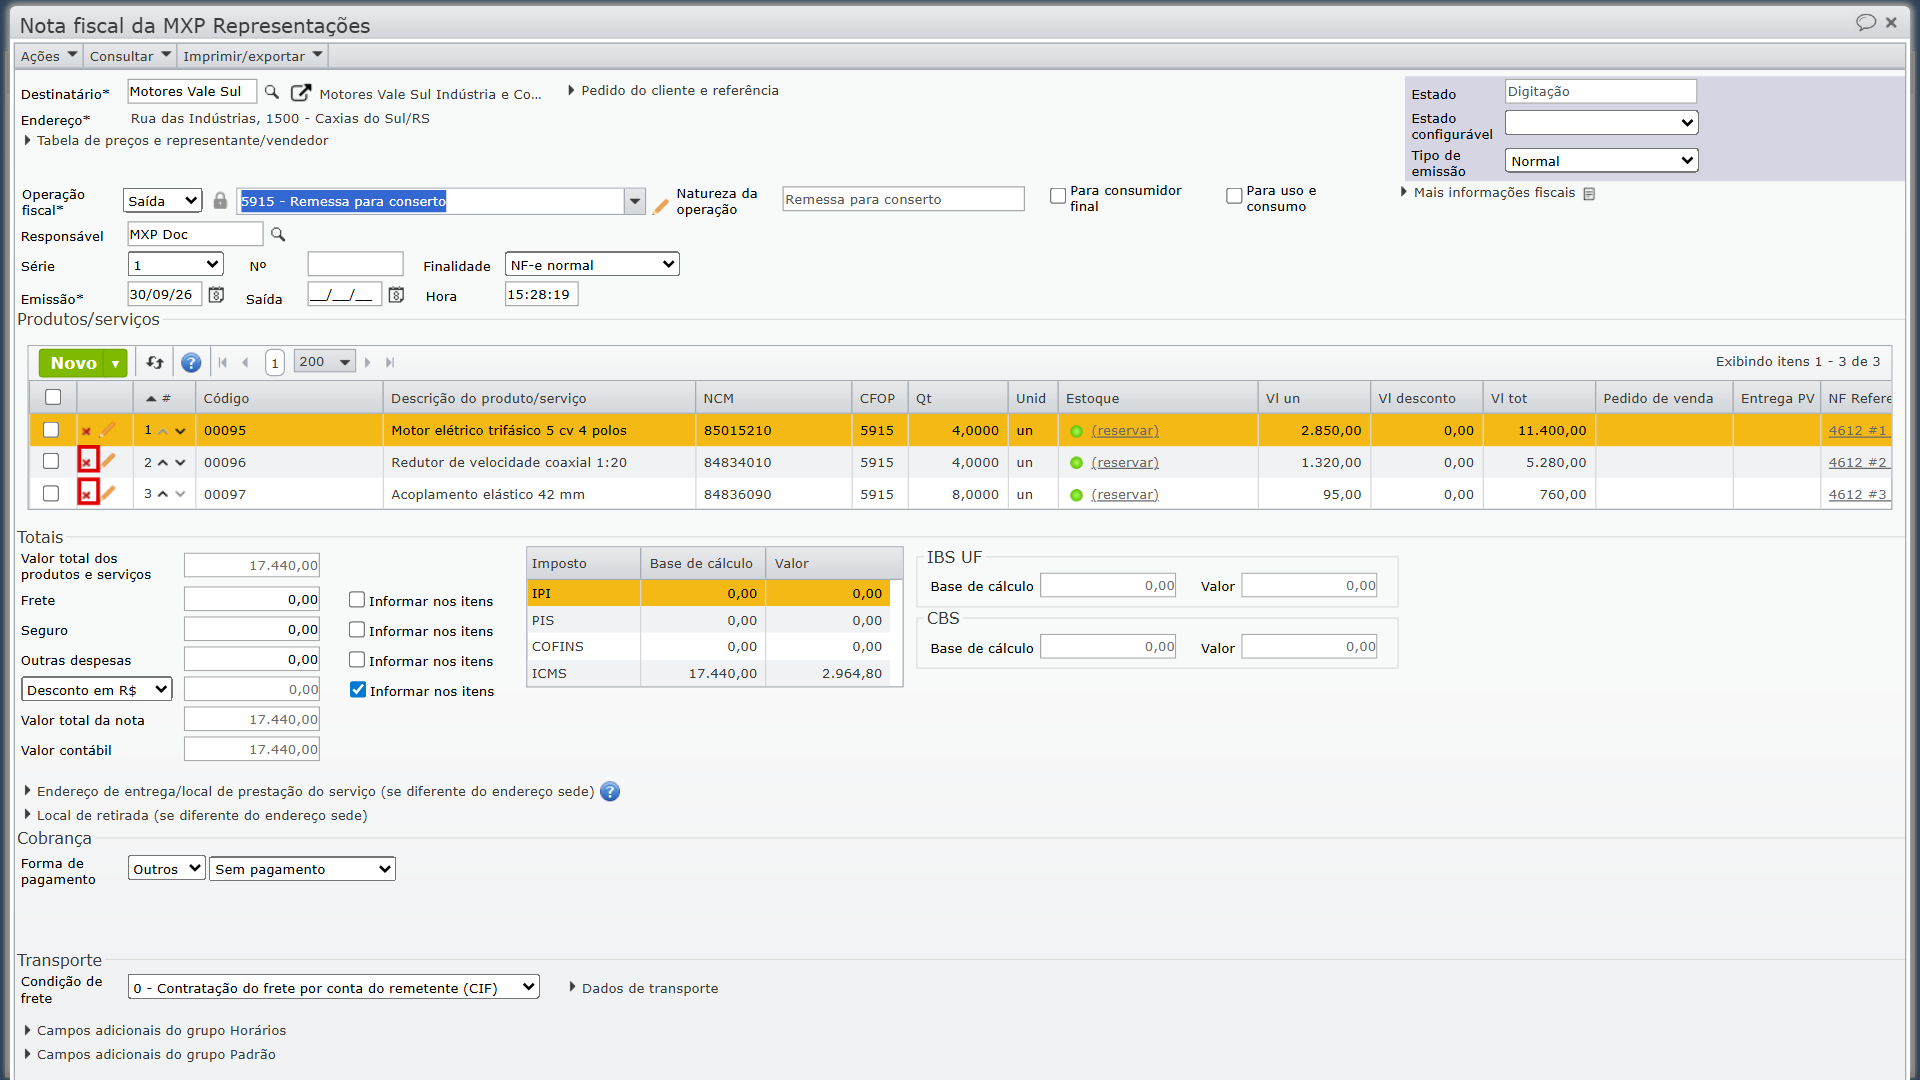Move item 00096 up in order

tap(163, 463)
